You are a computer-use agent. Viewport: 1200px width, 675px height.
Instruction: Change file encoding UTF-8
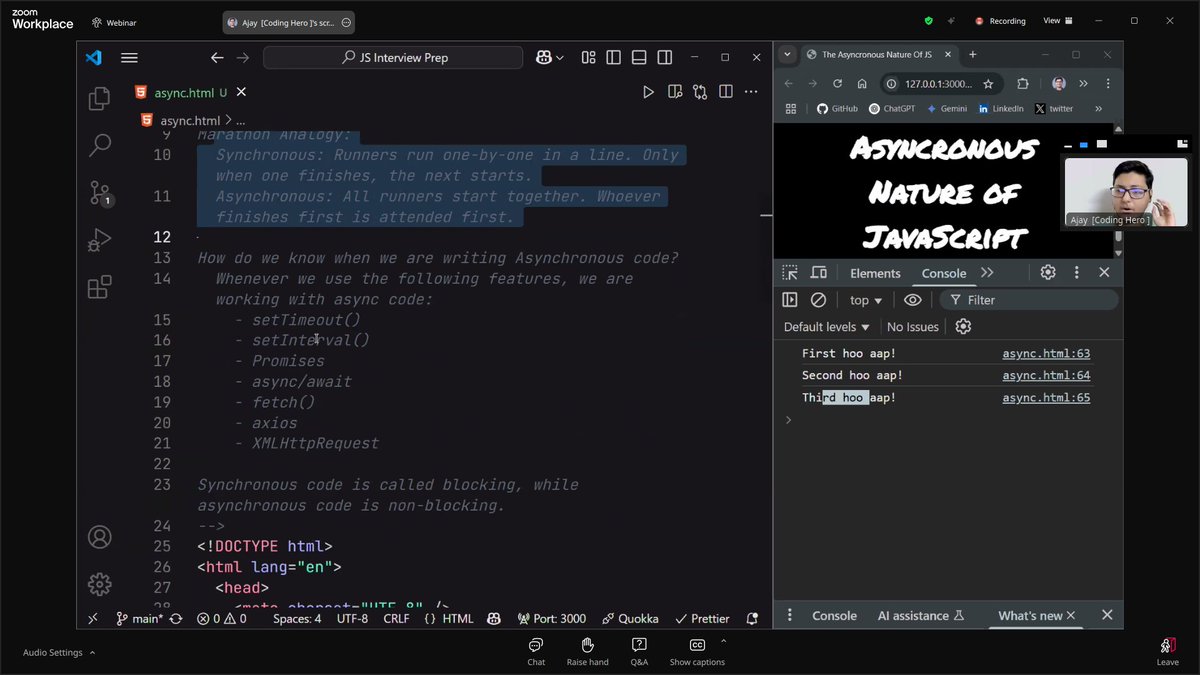pos(352,618)
